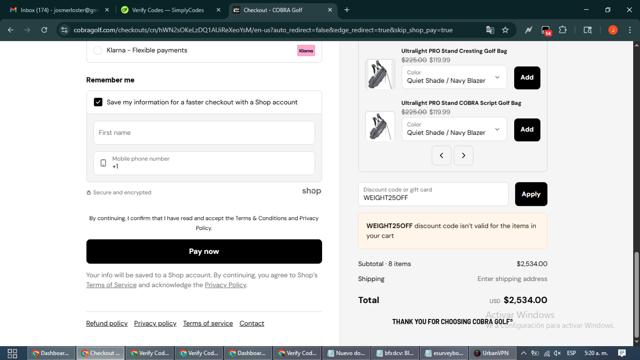This screenshot has height=360, width=640.
Task: Switch to first Dashboard taskbar window
Action: click(x=51, y=353)
